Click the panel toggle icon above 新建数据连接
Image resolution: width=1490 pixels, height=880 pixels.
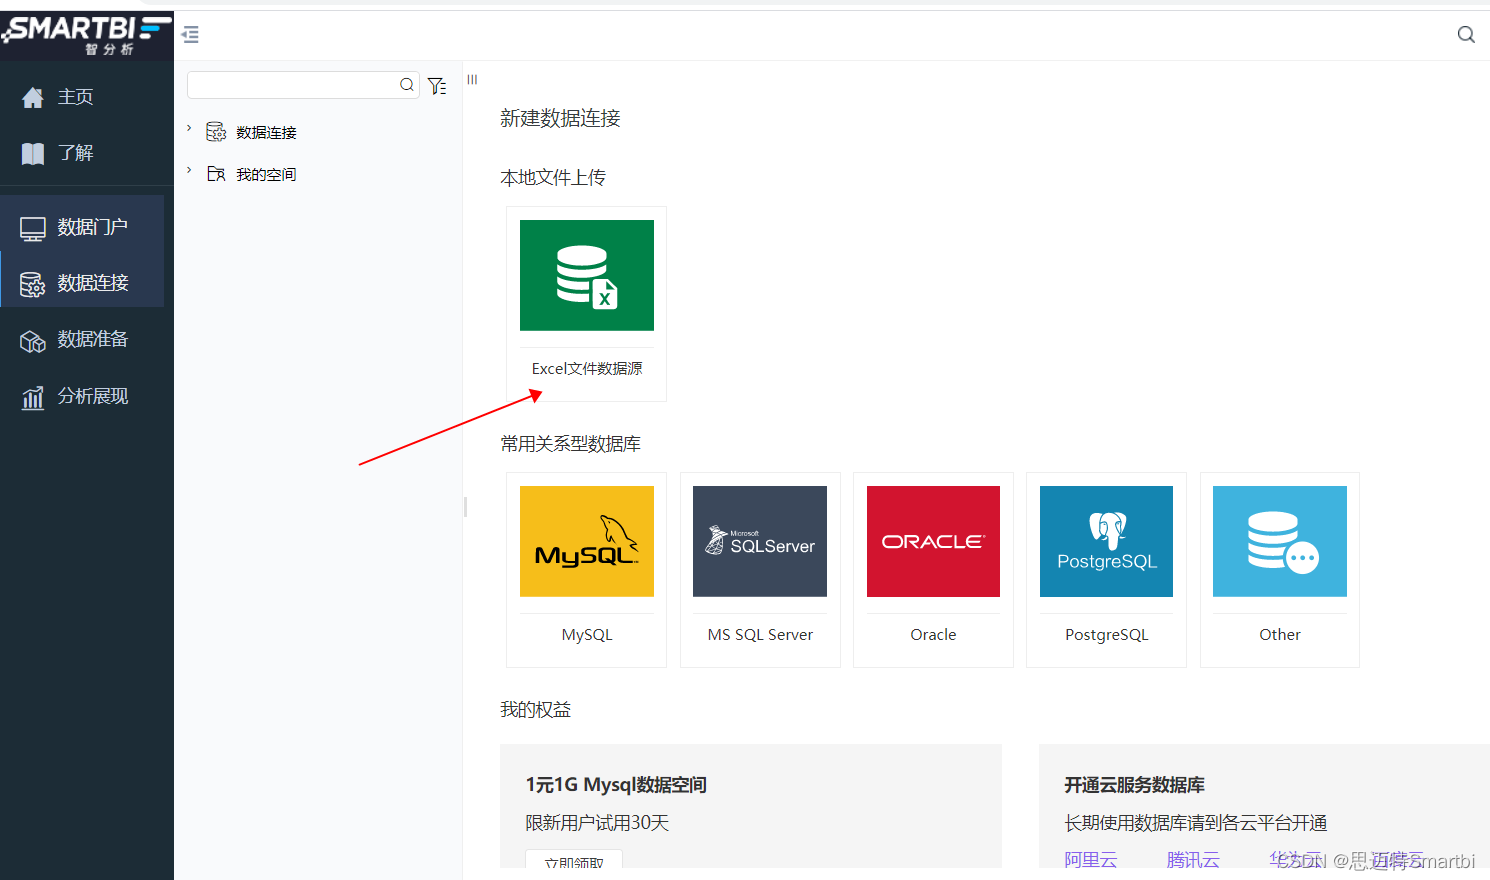click(x=472, y=80)
